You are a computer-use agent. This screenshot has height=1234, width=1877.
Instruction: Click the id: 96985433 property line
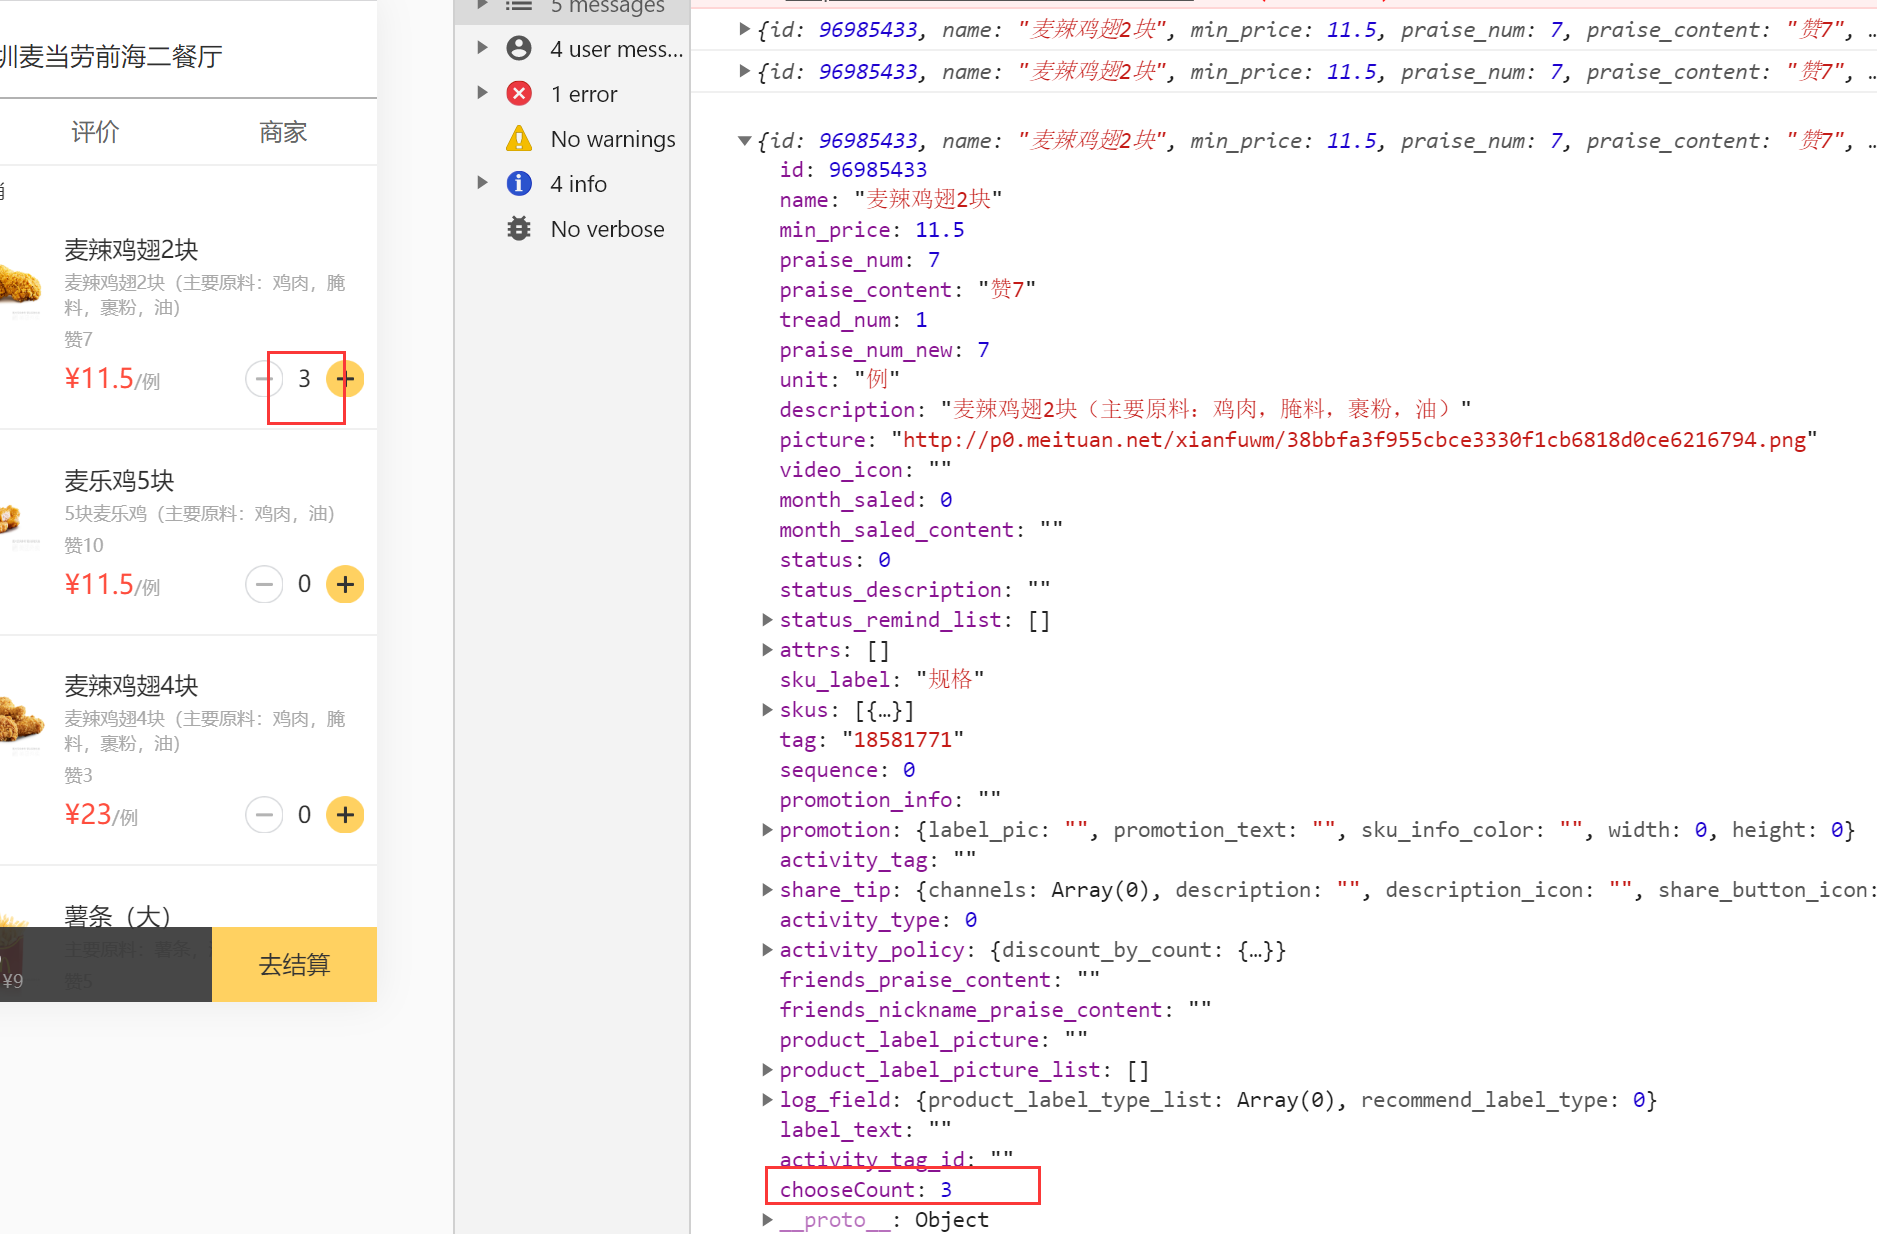[x=853, y=170]
